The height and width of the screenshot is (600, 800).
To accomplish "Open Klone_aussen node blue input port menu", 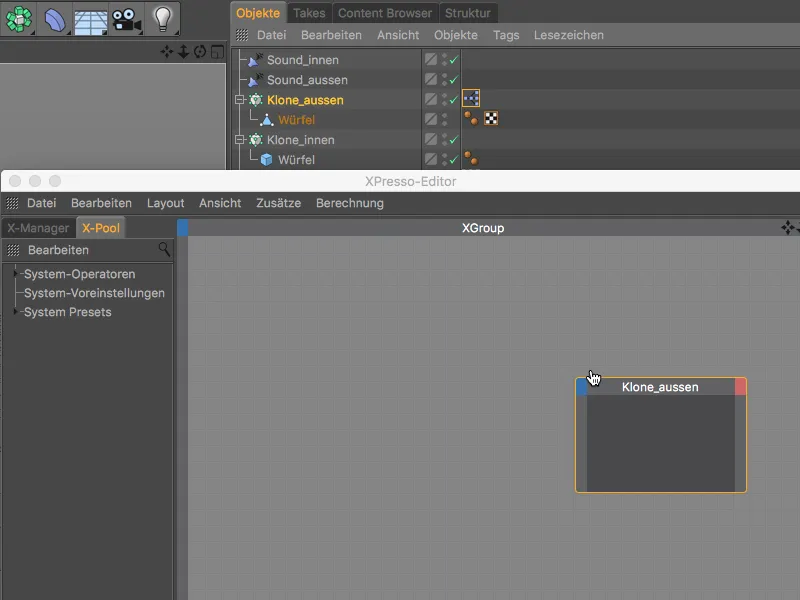I will pos(582,387).
